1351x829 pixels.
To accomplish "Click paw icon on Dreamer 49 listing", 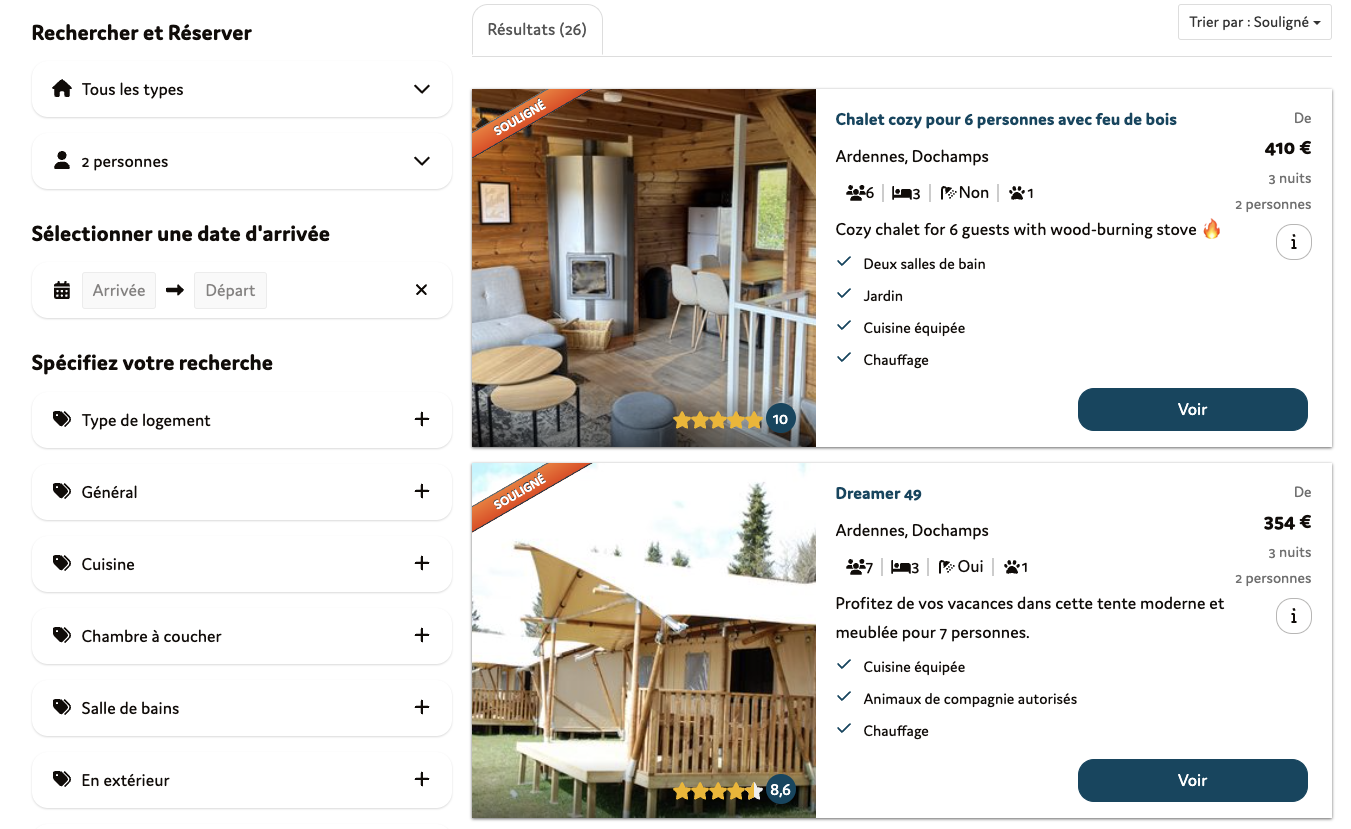I will point(1014,567).
